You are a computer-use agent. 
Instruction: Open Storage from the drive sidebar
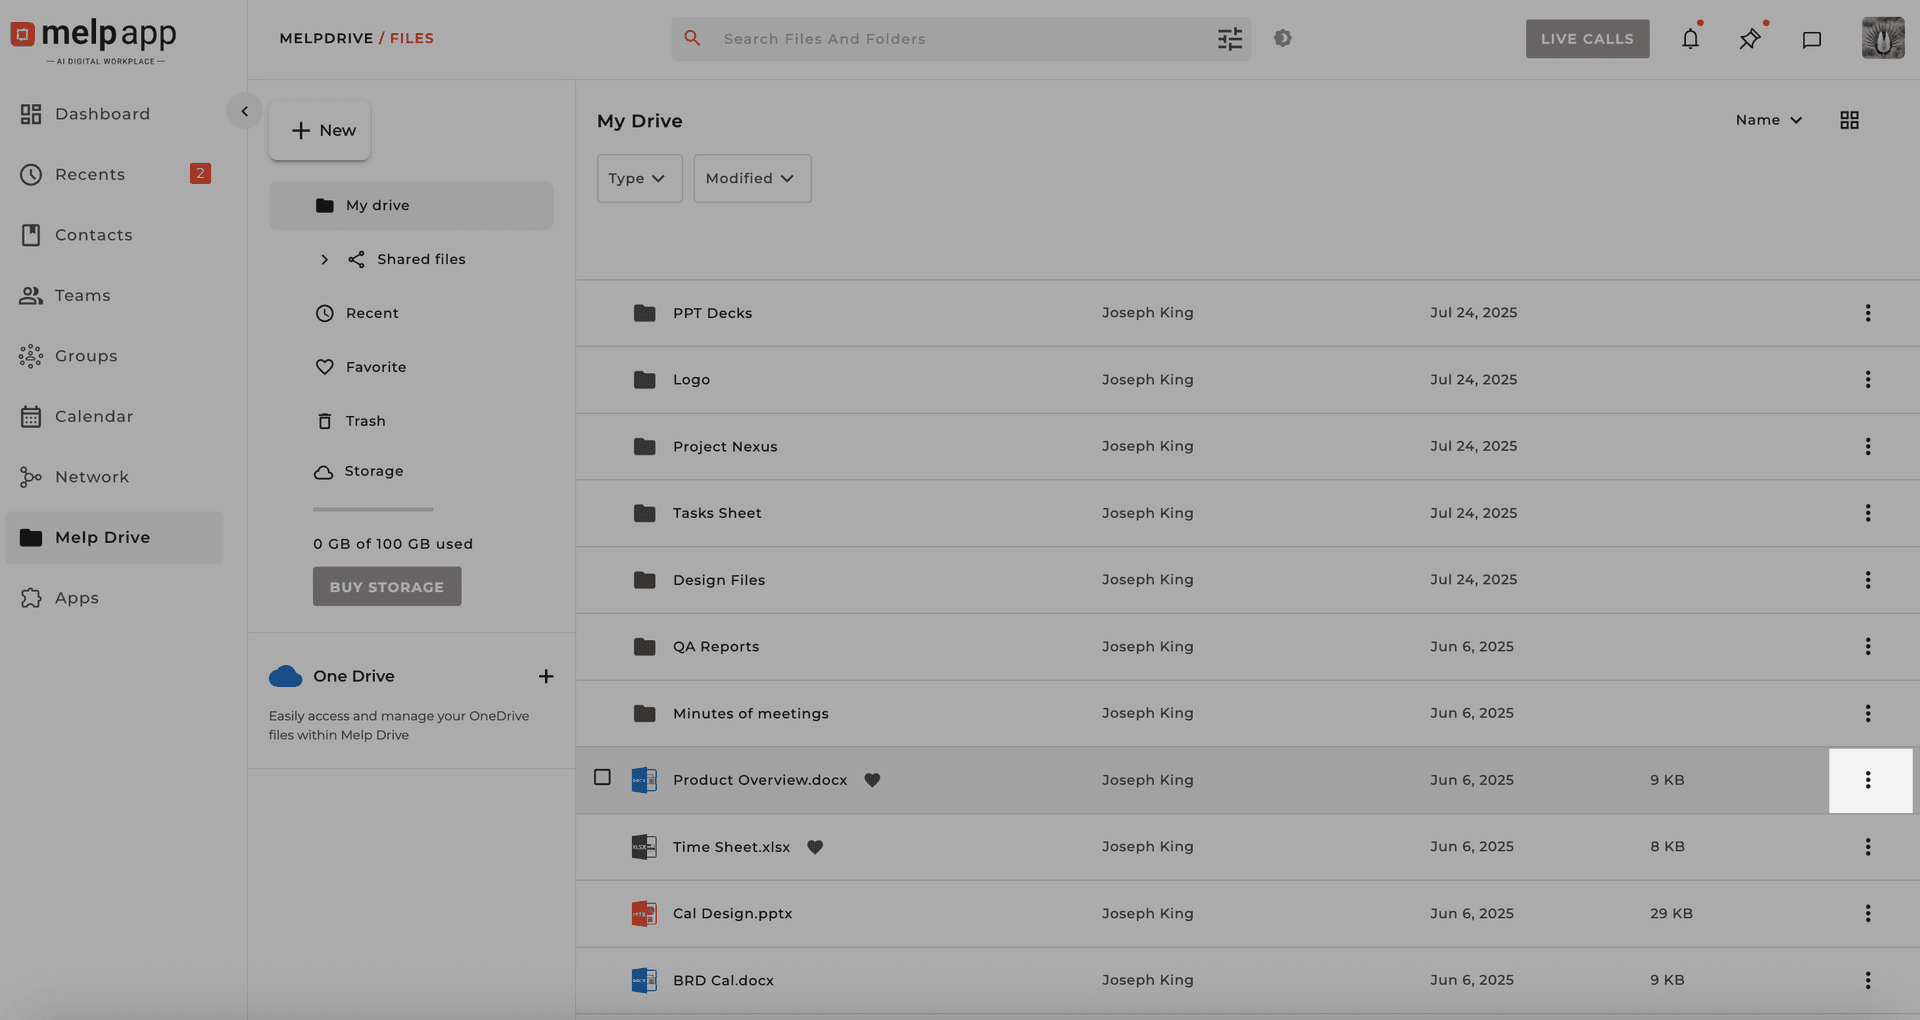coord(374,471)
